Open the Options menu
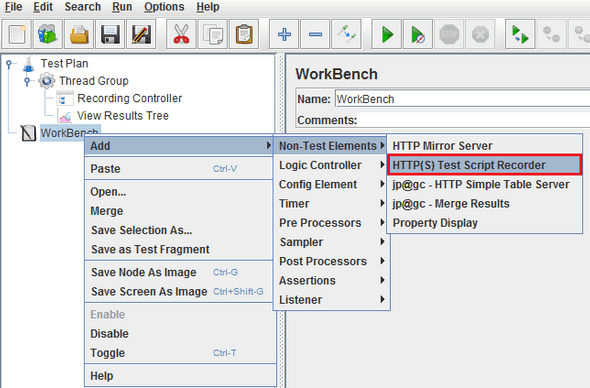Screen dimensions: 590x388 point(164,7)
